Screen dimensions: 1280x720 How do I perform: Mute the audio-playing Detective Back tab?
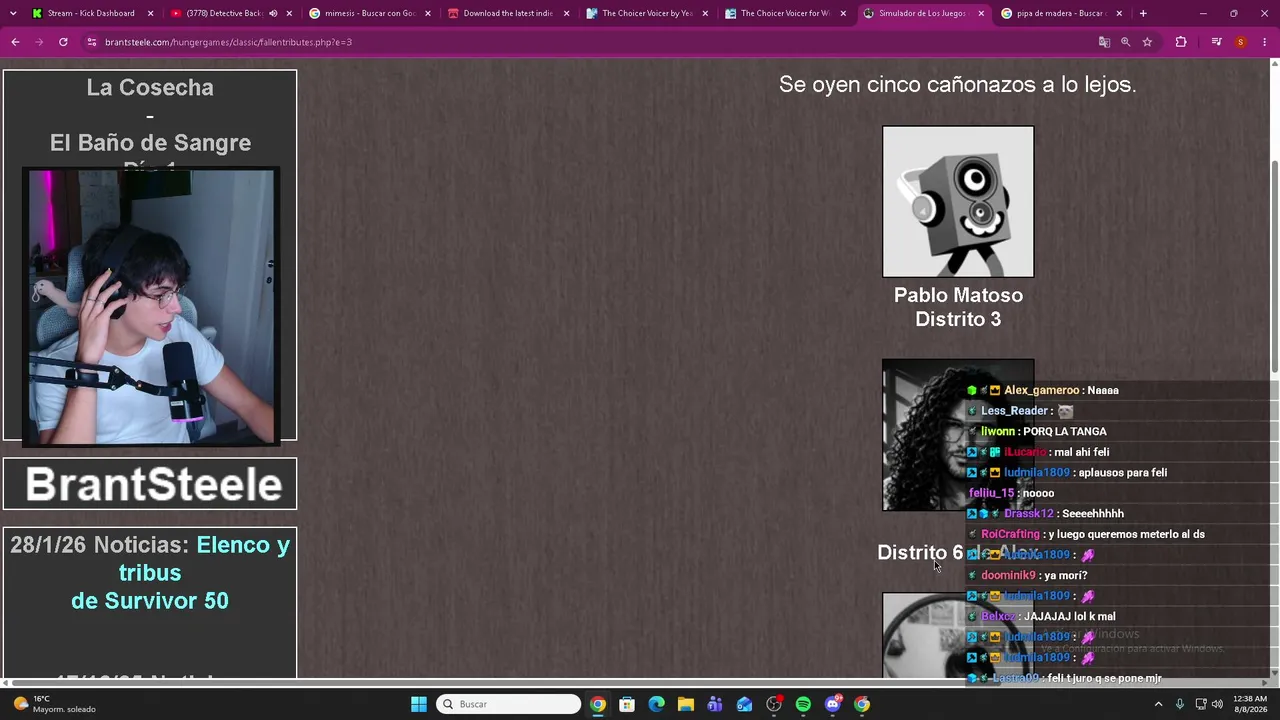273,13
